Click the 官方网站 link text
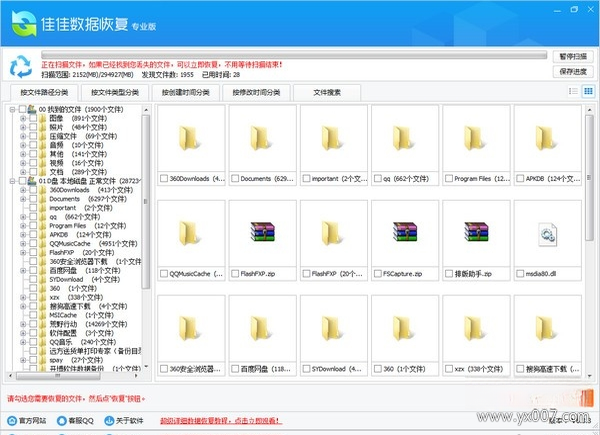The width and height of the screenshot is (600, 435). pyautogui.click(x=33, y=421)
